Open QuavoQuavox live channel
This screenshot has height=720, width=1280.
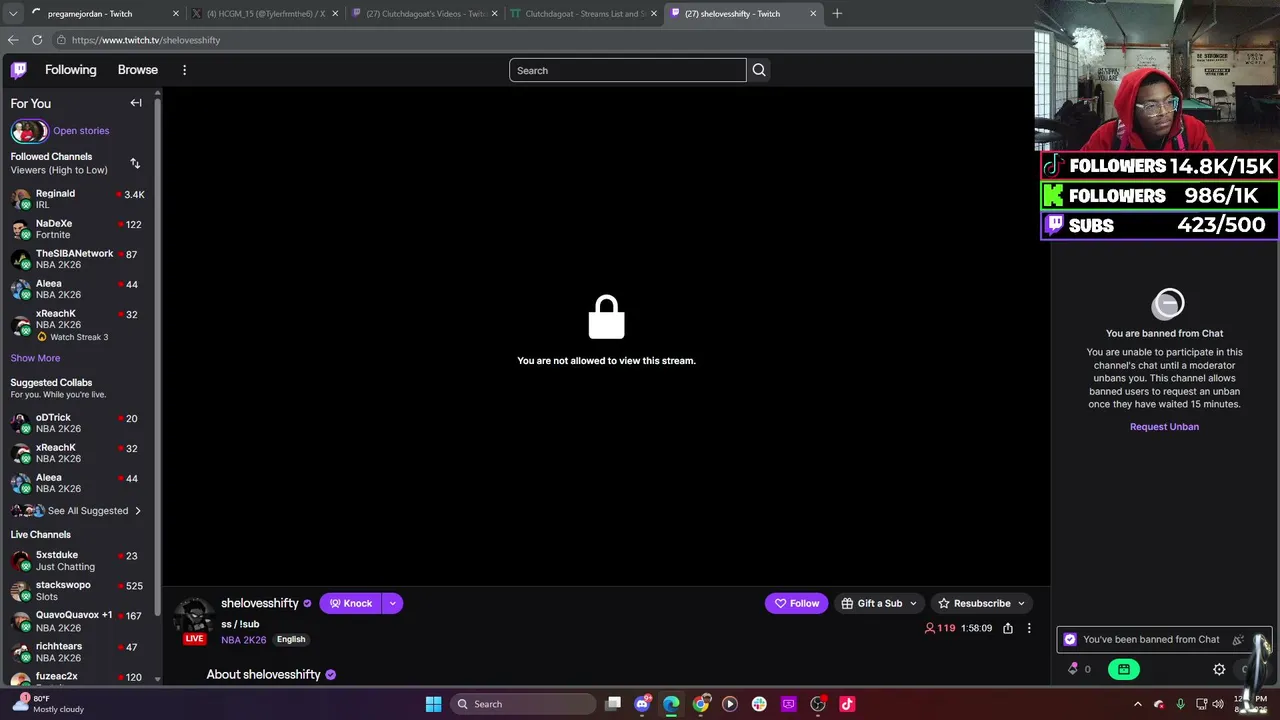point(78,621)
